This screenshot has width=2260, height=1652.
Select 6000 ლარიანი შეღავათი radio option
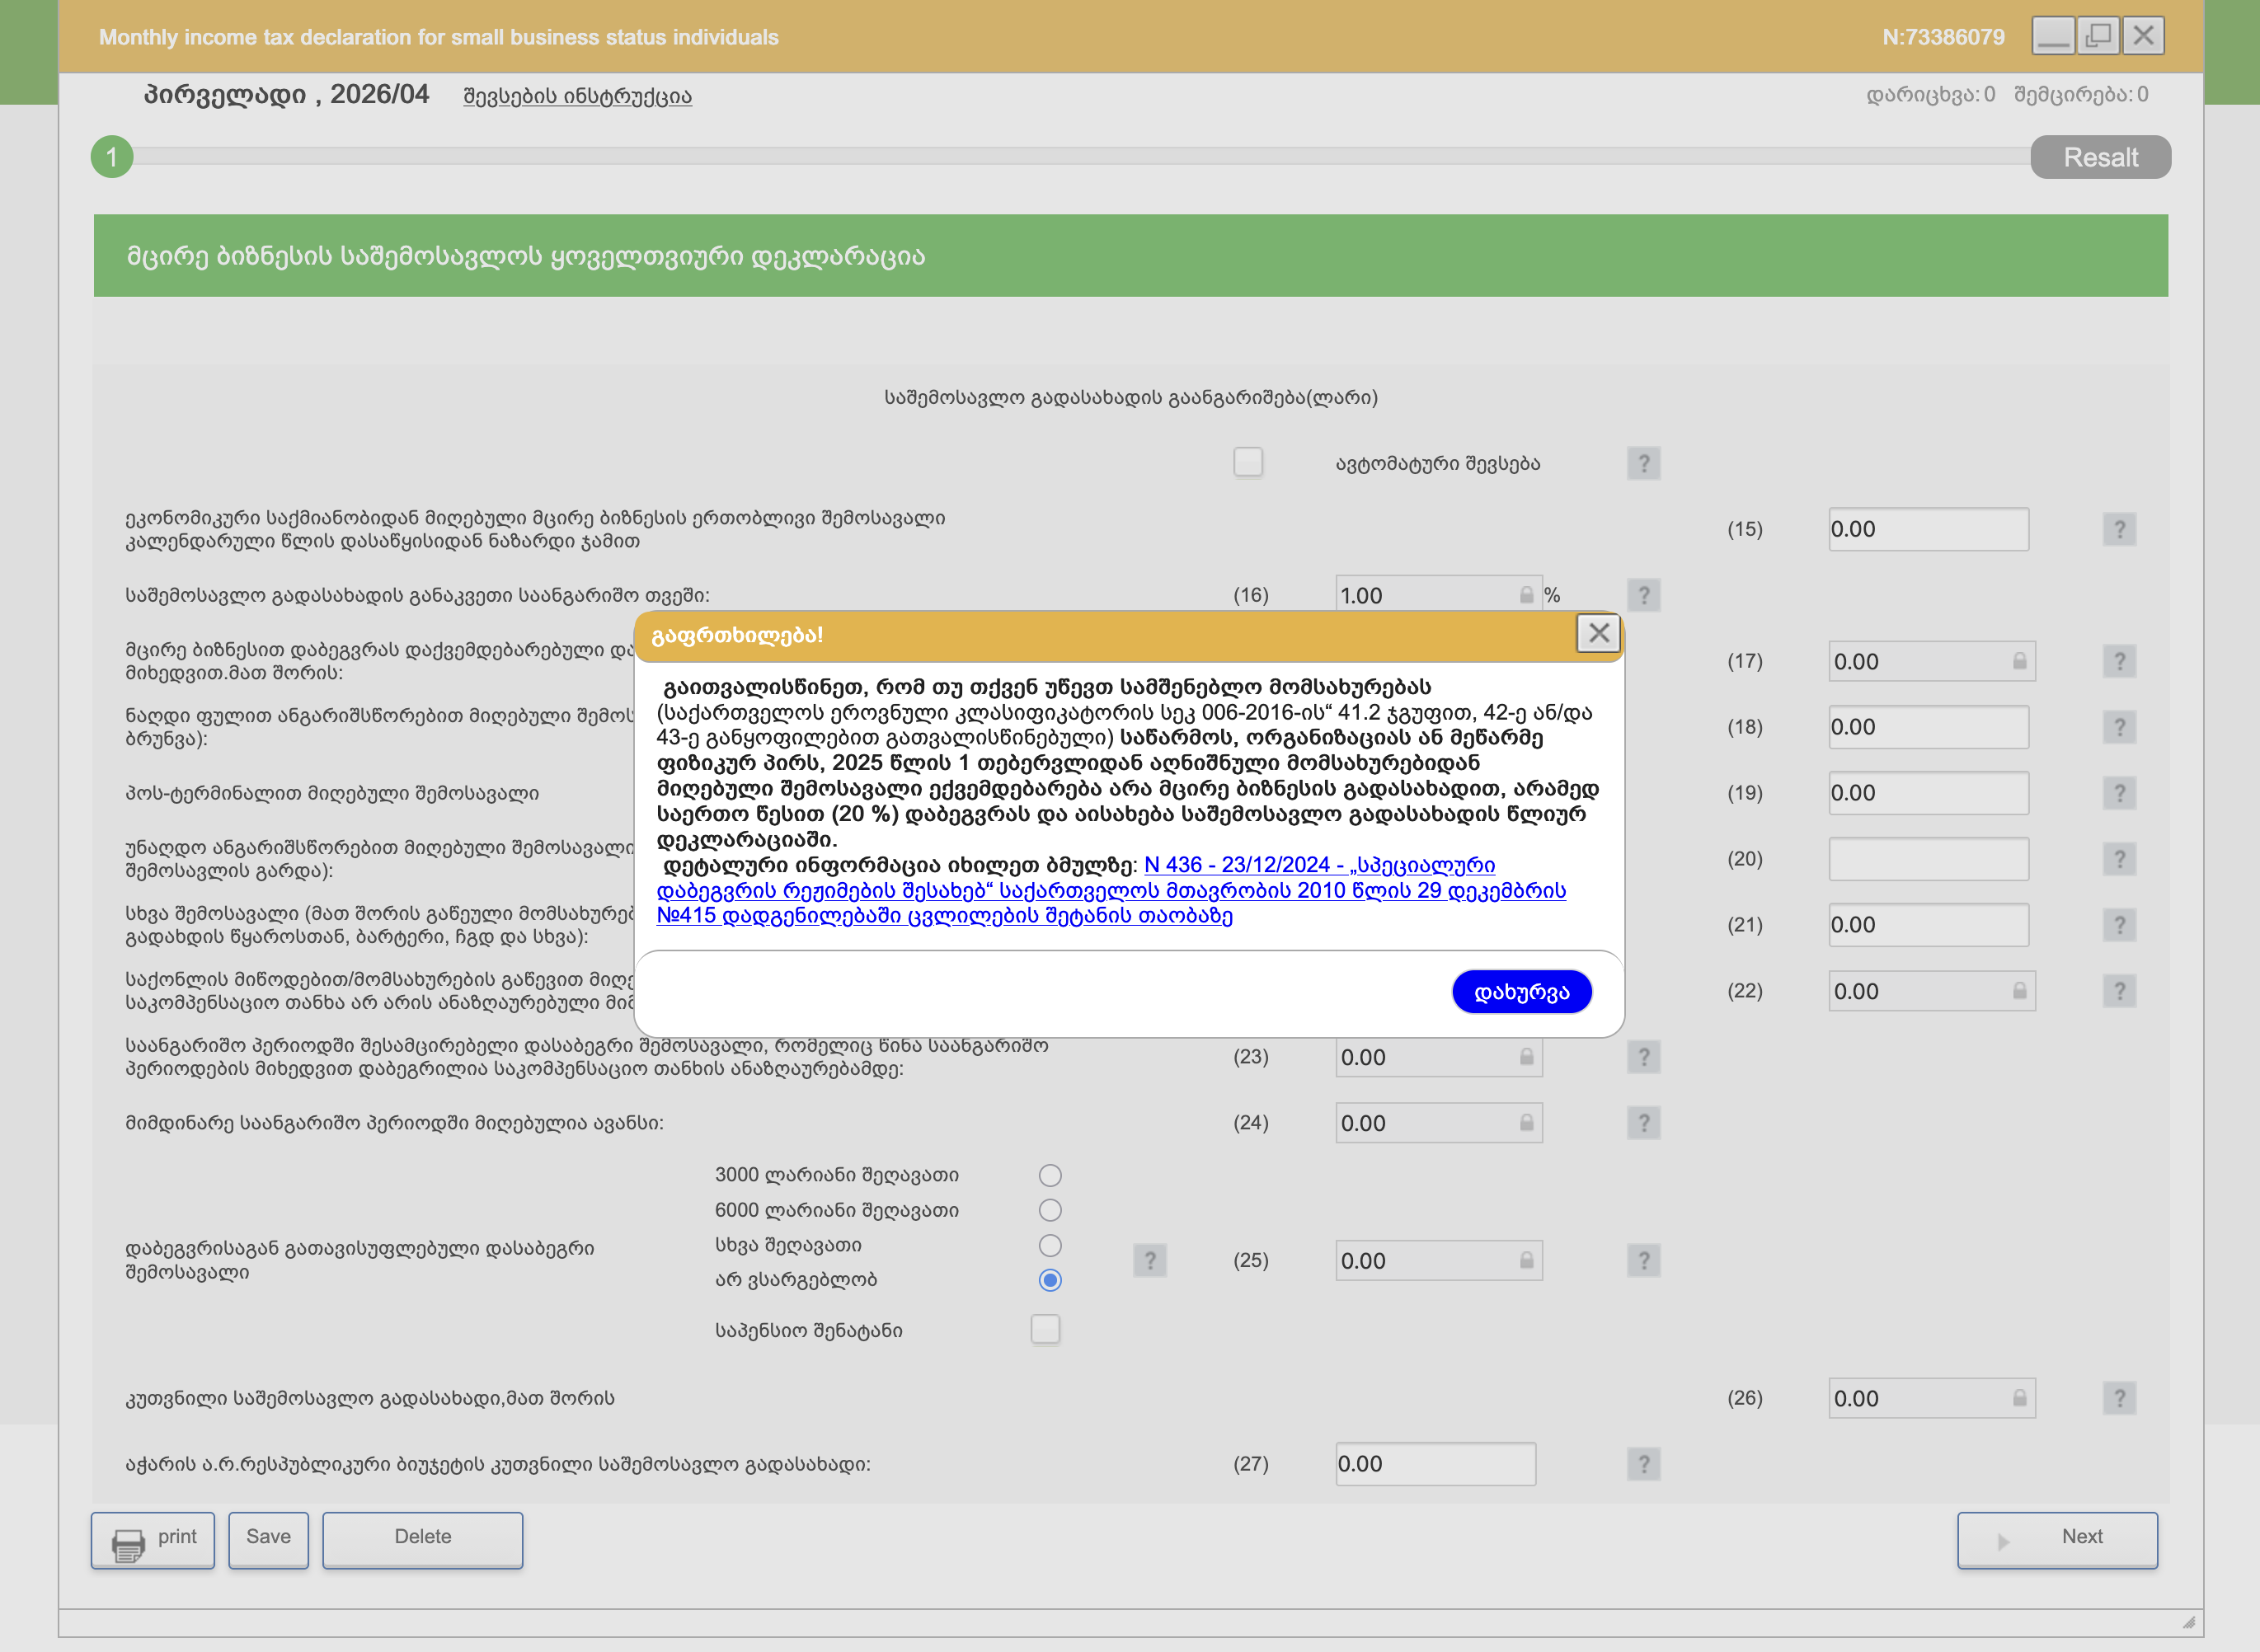tap(1049, 1210)
